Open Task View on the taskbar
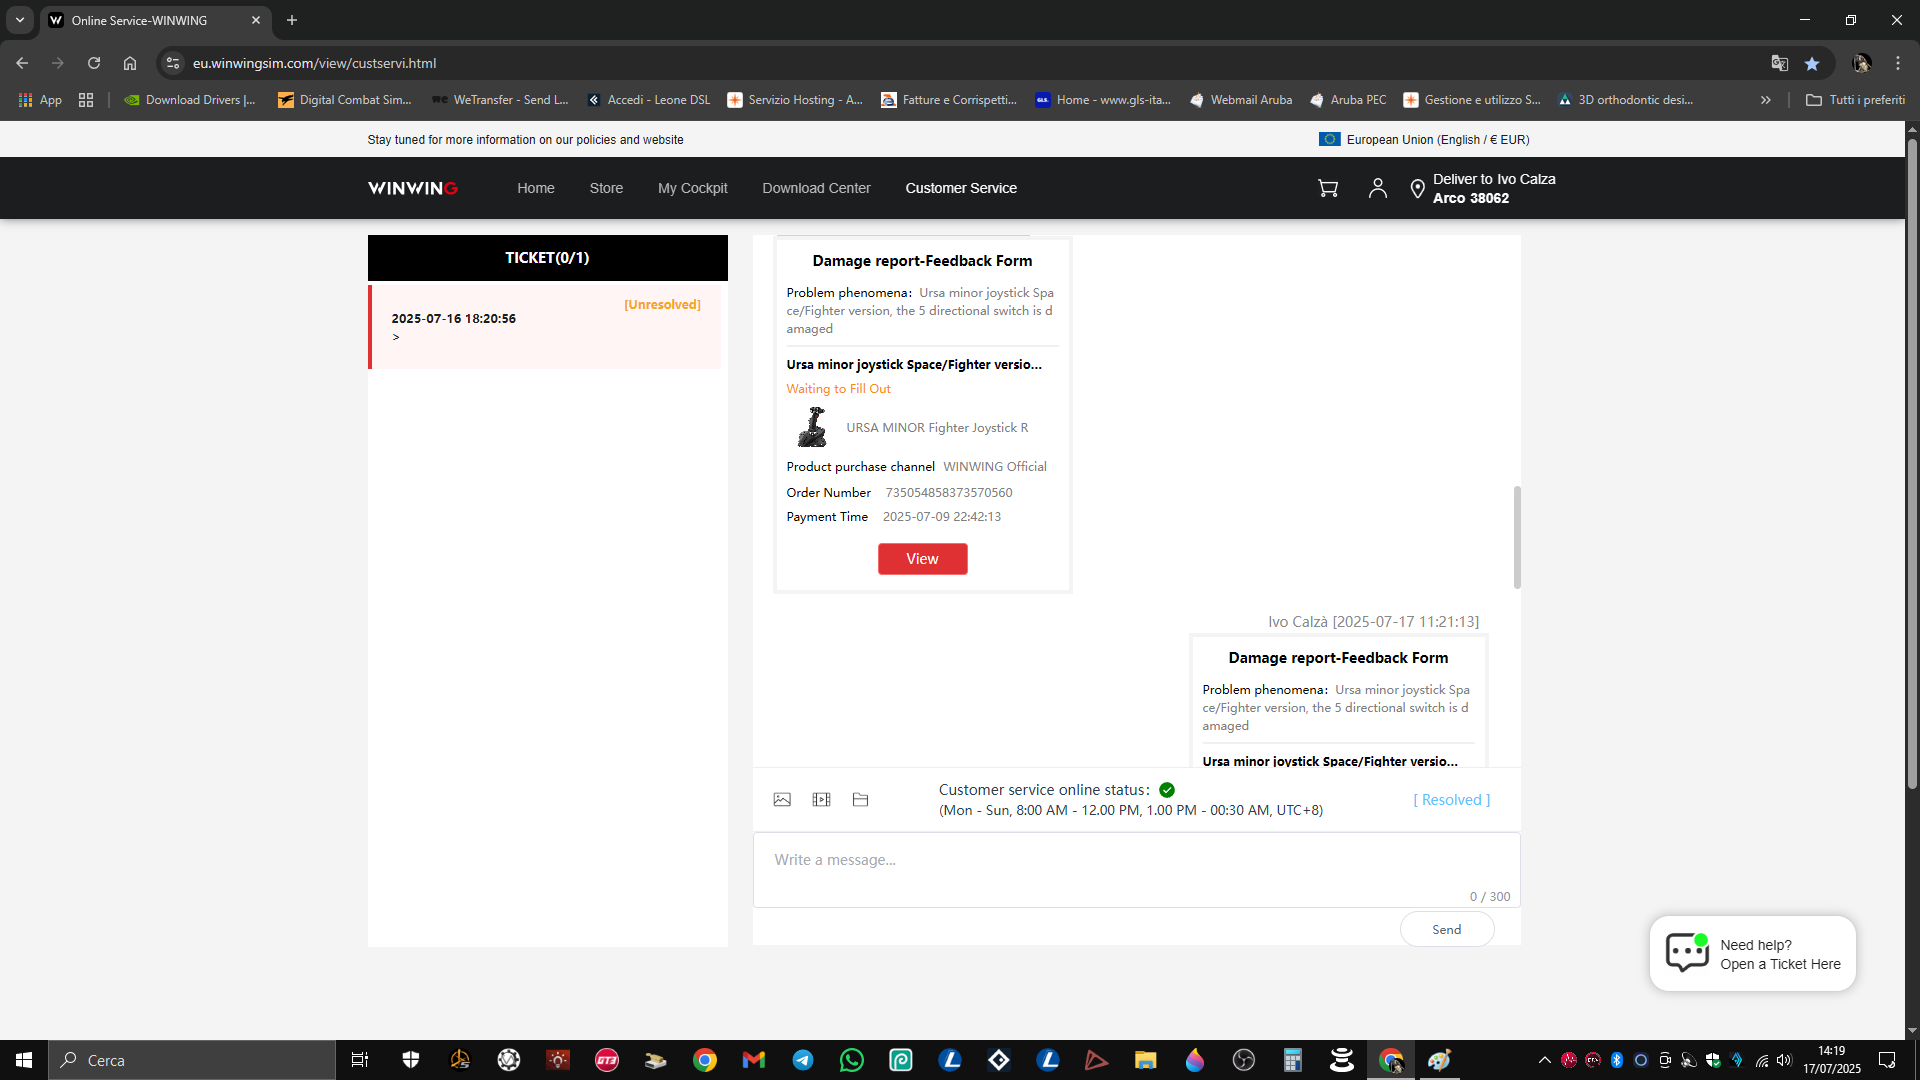Image resolution: width=1920 pixels, height=1080 pixels. click(360, 1060)
